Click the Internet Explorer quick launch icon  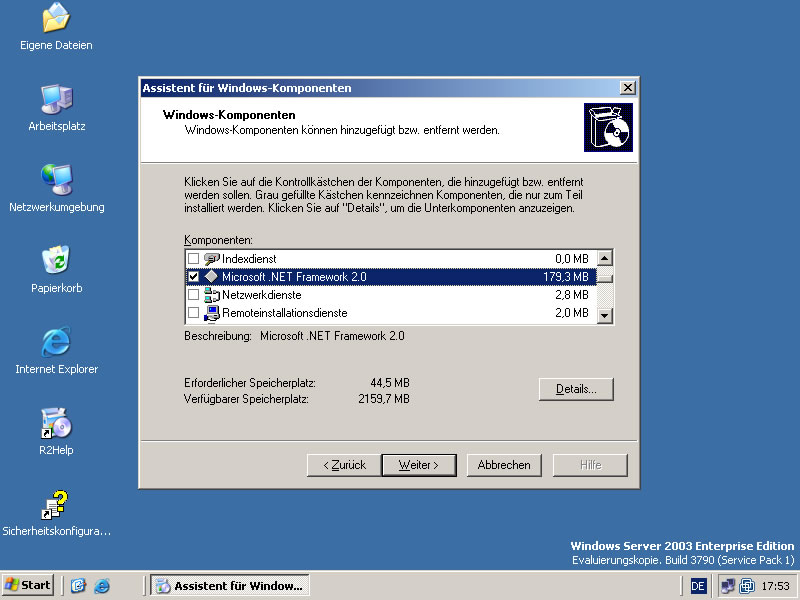pos(101,586)
